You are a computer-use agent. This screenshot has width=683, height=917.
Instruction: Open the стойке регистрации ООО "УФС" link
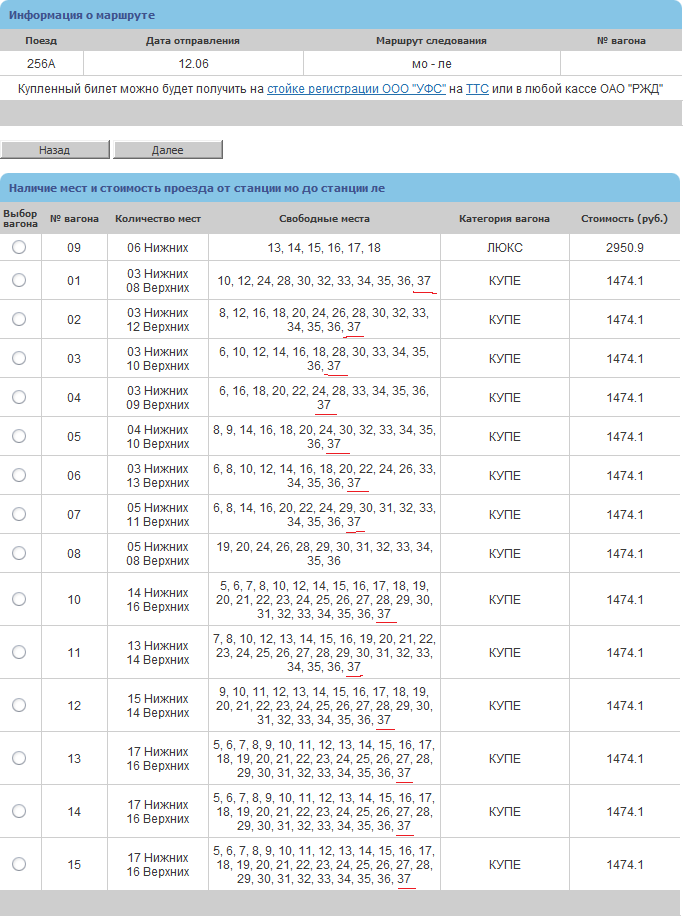click(356, 89)
